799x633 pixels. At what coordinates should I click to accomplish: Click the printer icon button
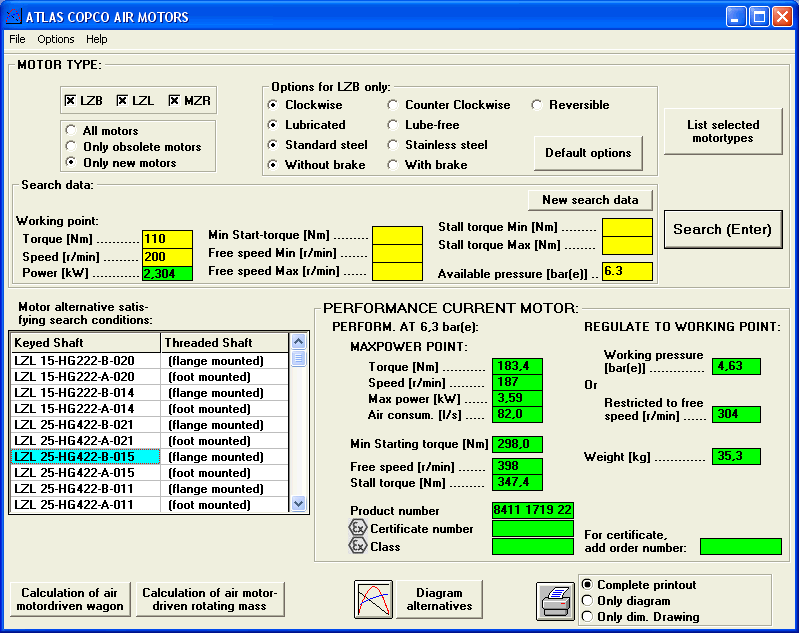pos(555,600)
